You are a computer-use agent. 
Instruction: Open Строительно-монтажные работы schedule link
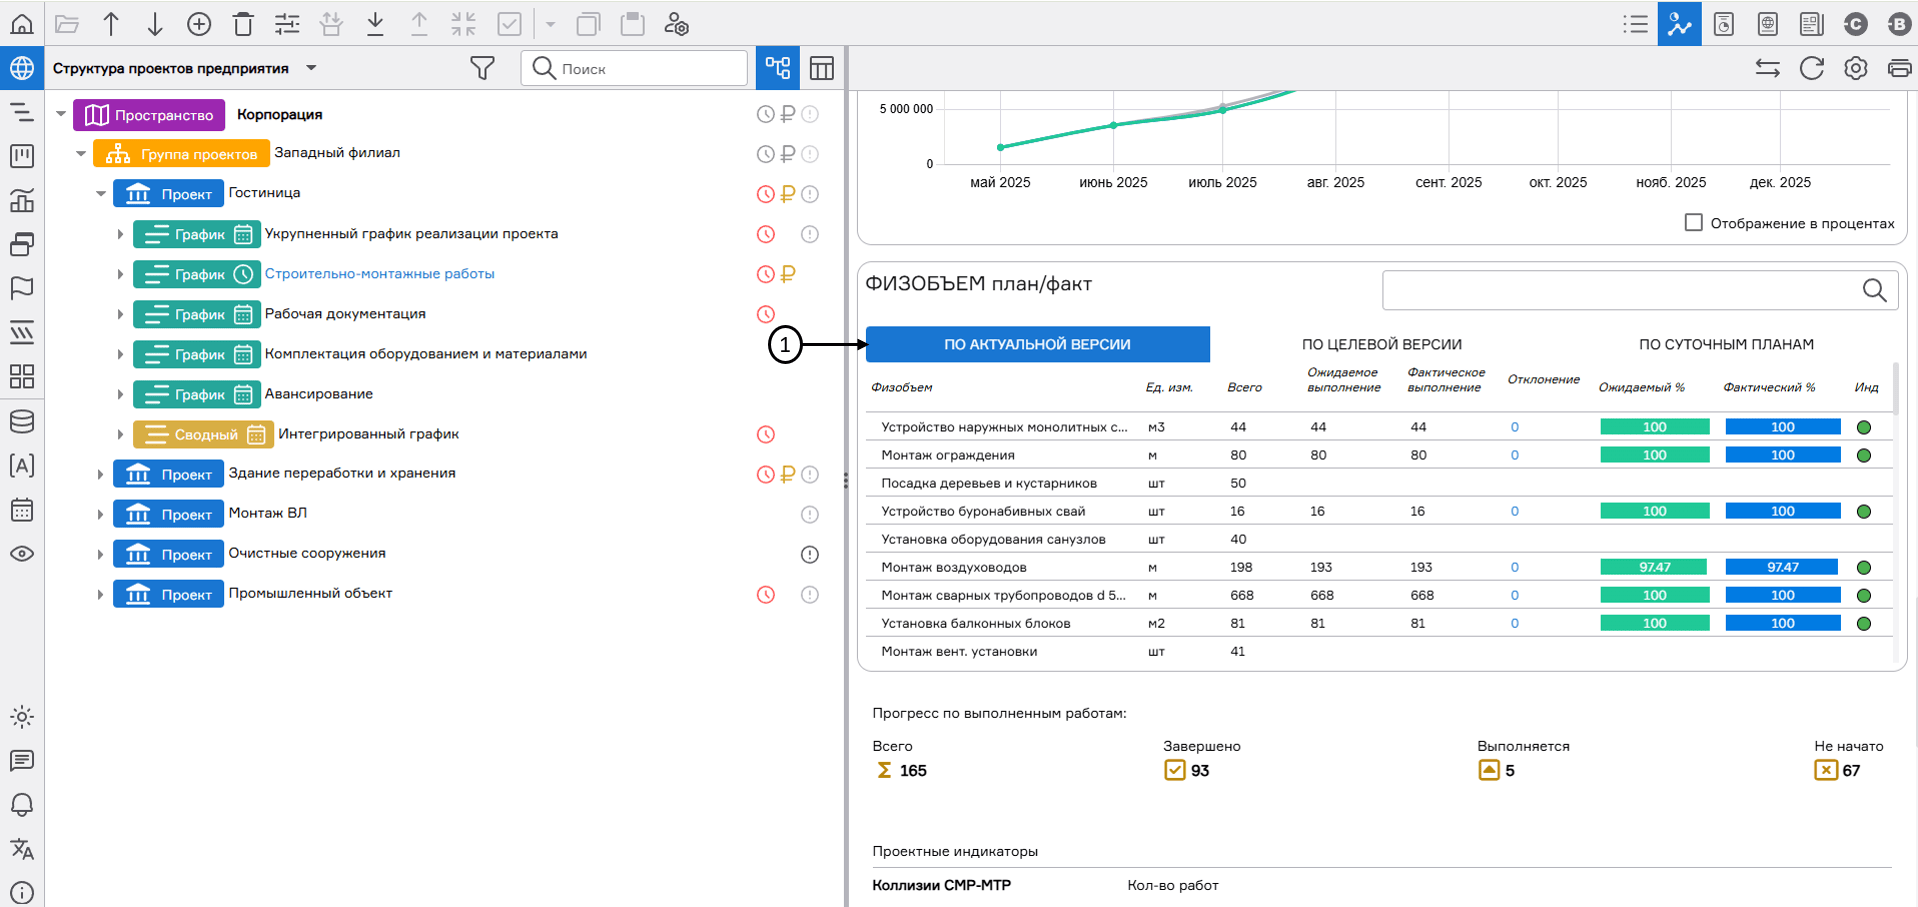[x=379, y=274]
